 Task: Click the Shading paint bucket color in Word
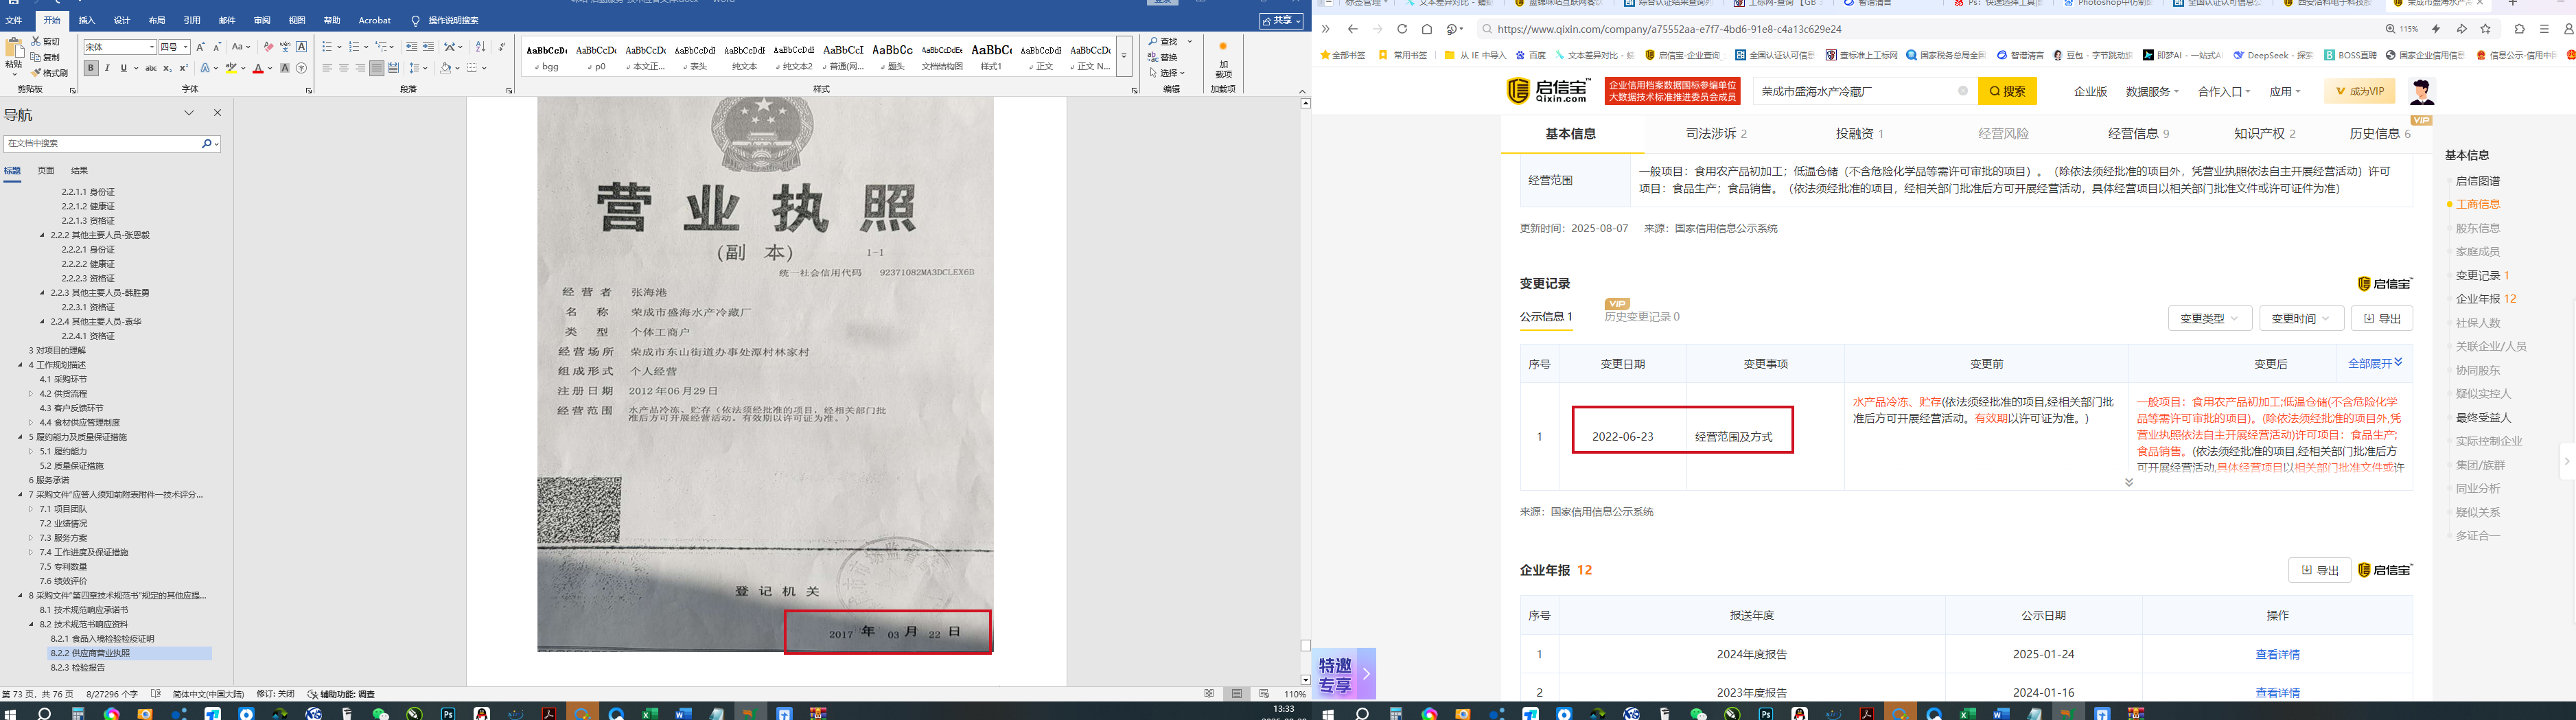(x=445, y=68)
